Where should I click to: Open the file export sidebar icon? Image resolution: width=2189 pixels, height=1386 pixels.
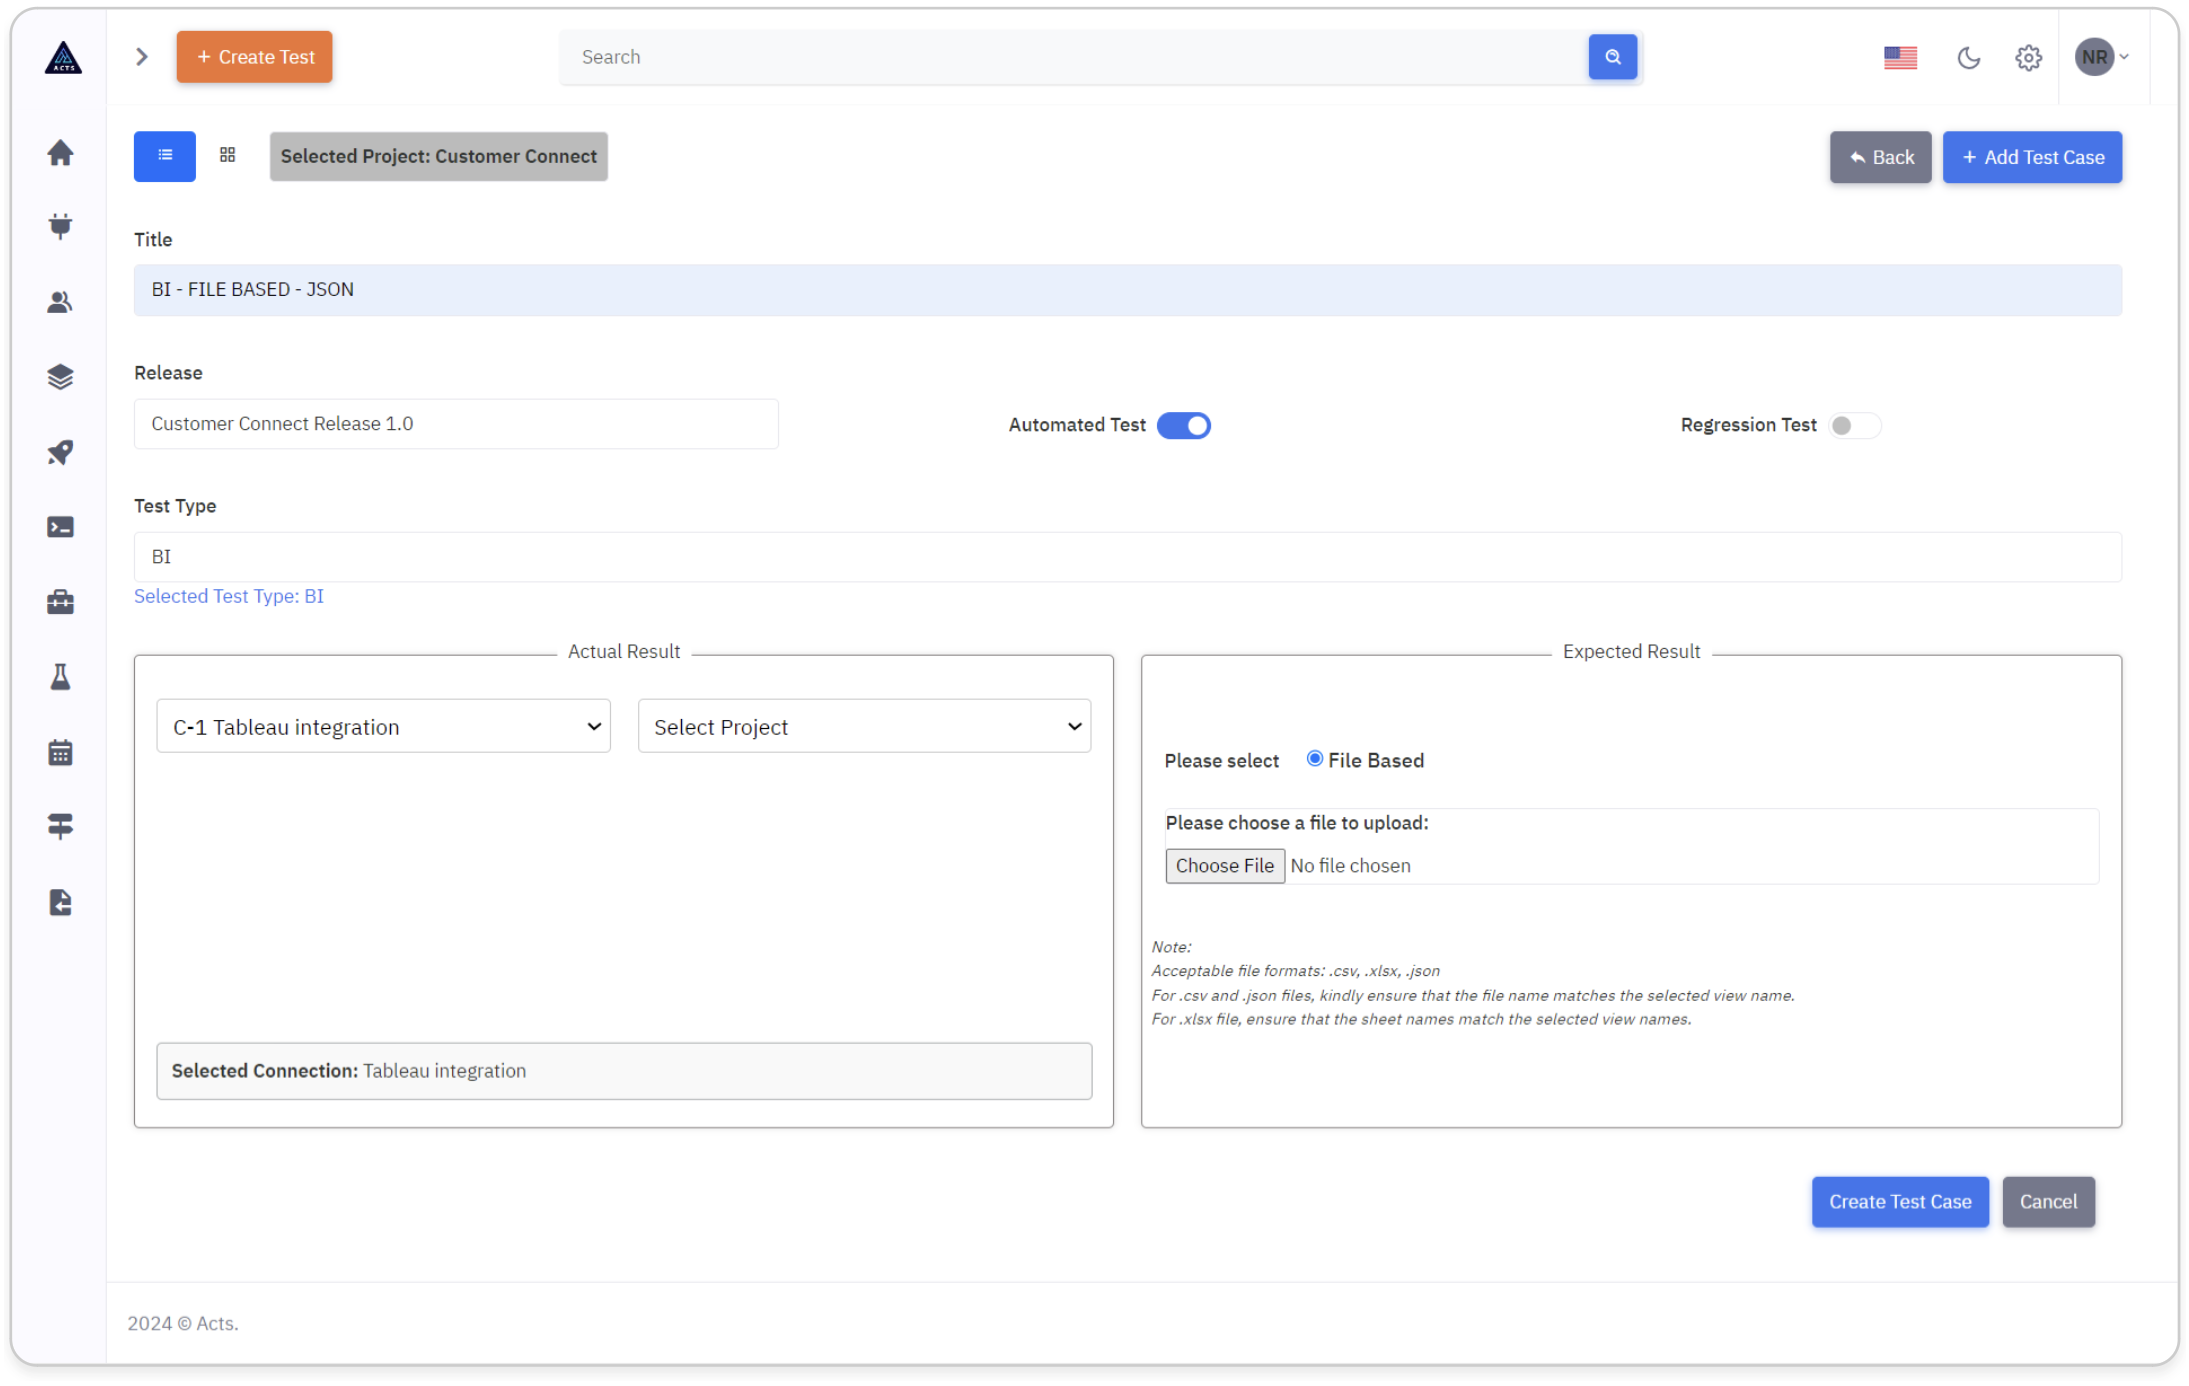click(60, 902)
